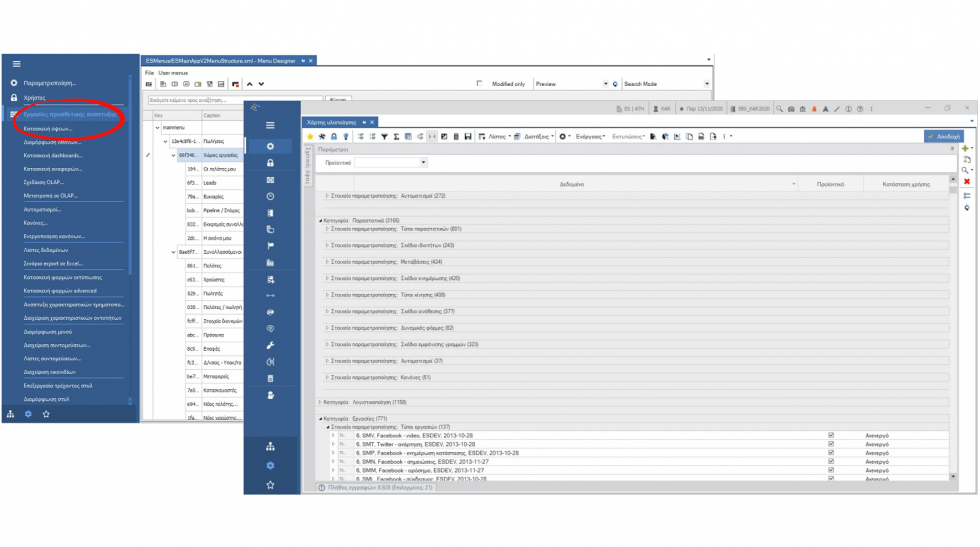The width and height of the screenshot is (980, 547).
Task: Select Leads row in Menu Designer tree
Action: 209,183
